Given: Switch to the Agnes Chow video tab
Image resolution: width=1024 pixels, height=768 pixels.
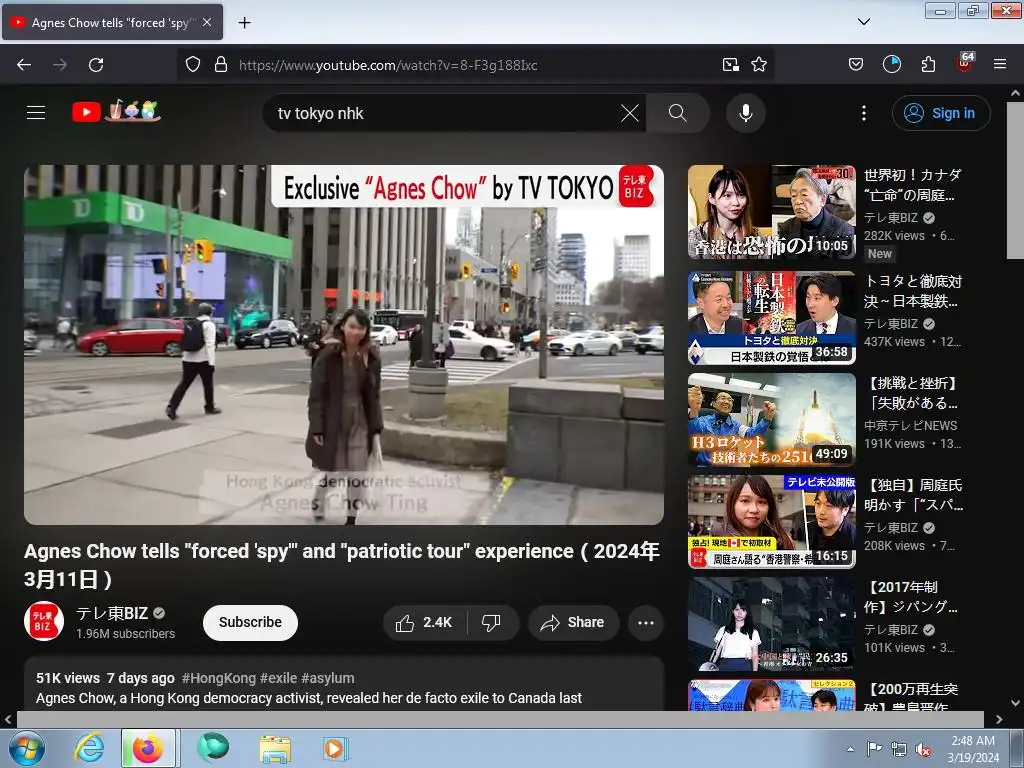Looking at the screenshot, I should [112, 22].
